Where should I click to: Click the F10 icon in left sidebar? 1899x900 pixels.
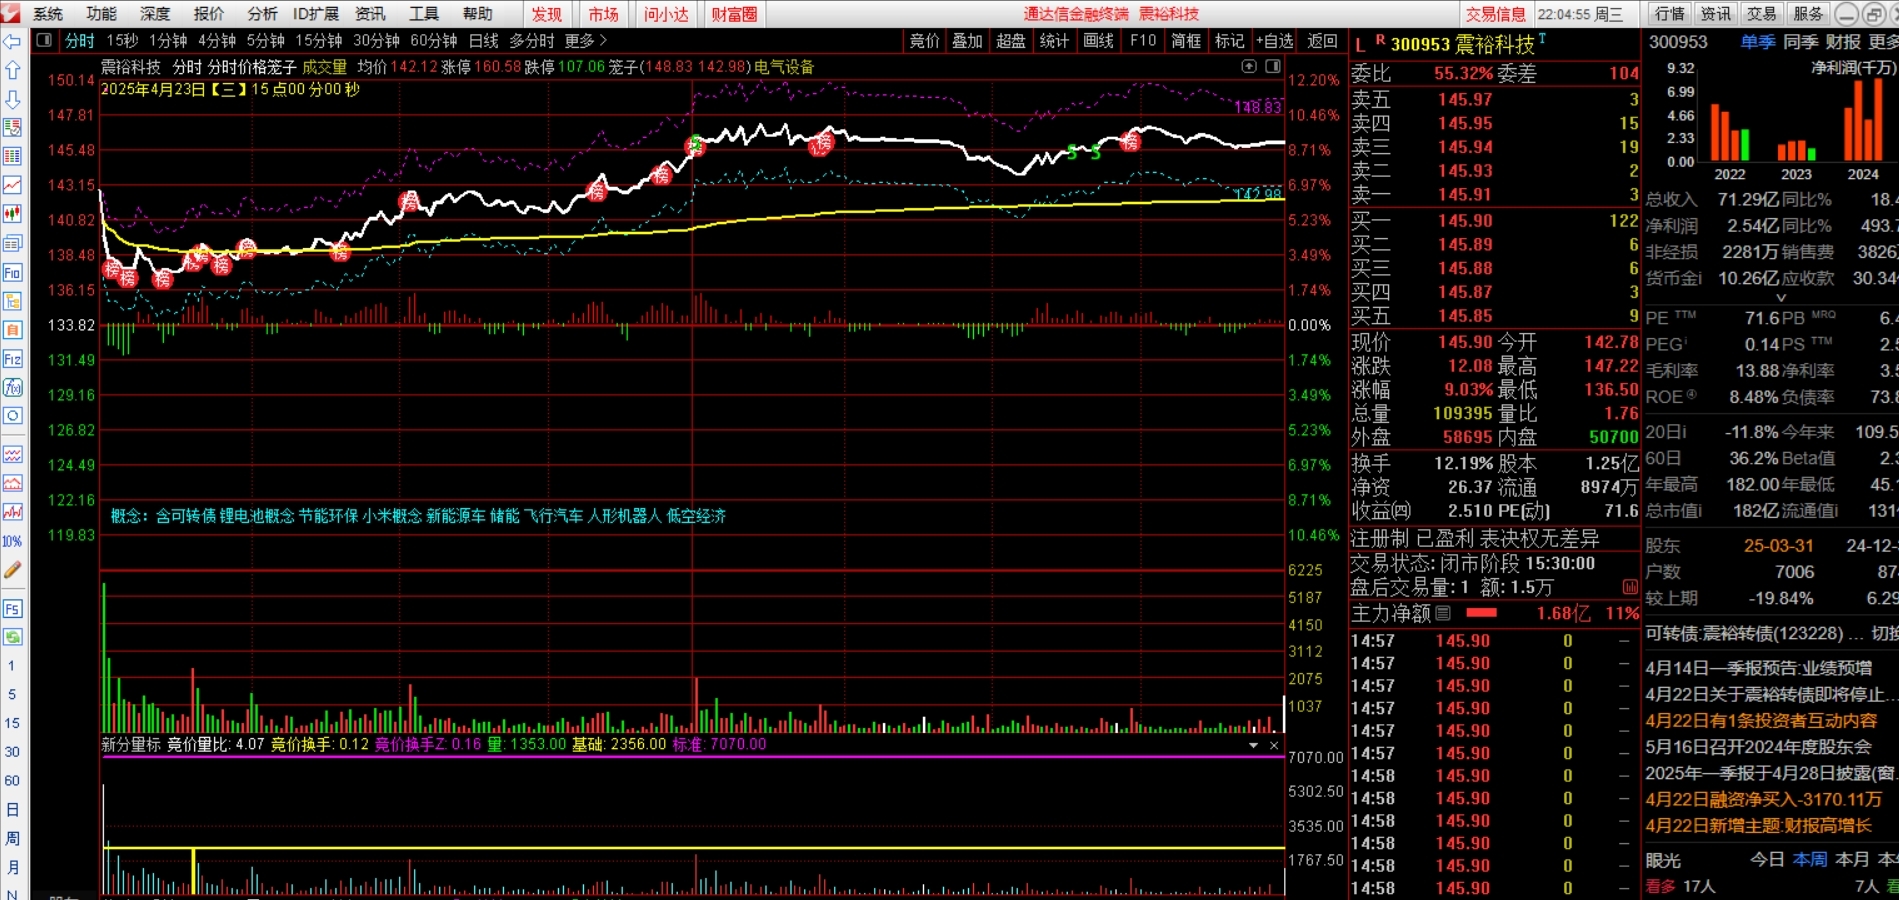(x=13, y=272)
